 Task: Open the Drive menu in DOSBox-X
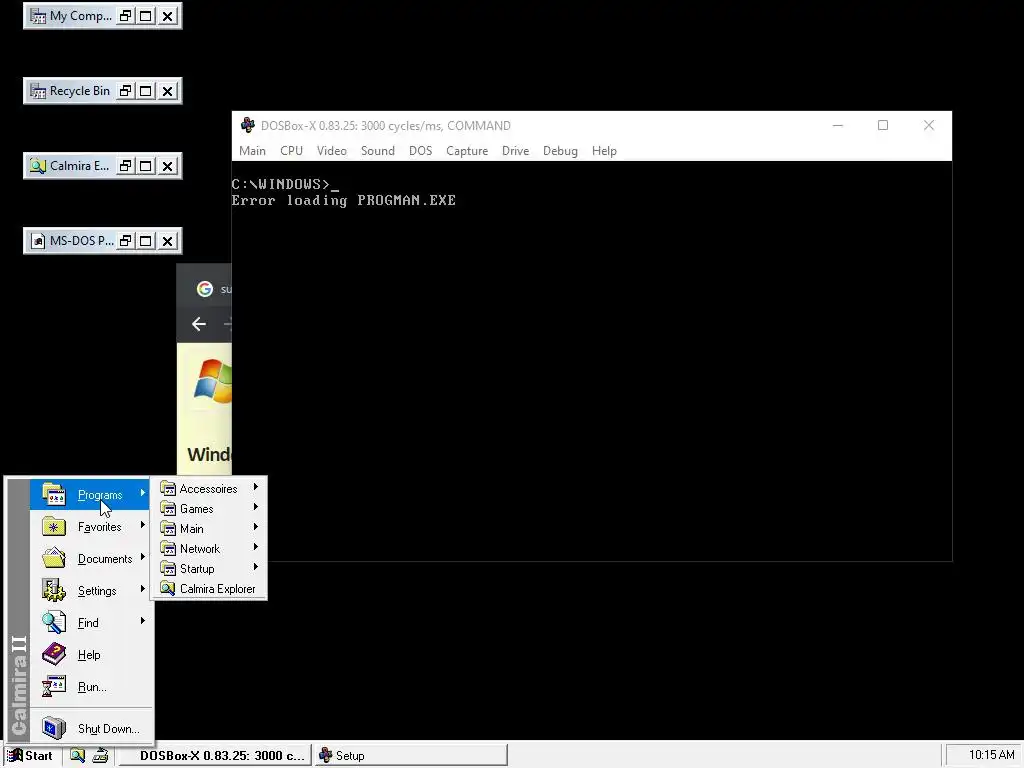click(x=515, y=151)
